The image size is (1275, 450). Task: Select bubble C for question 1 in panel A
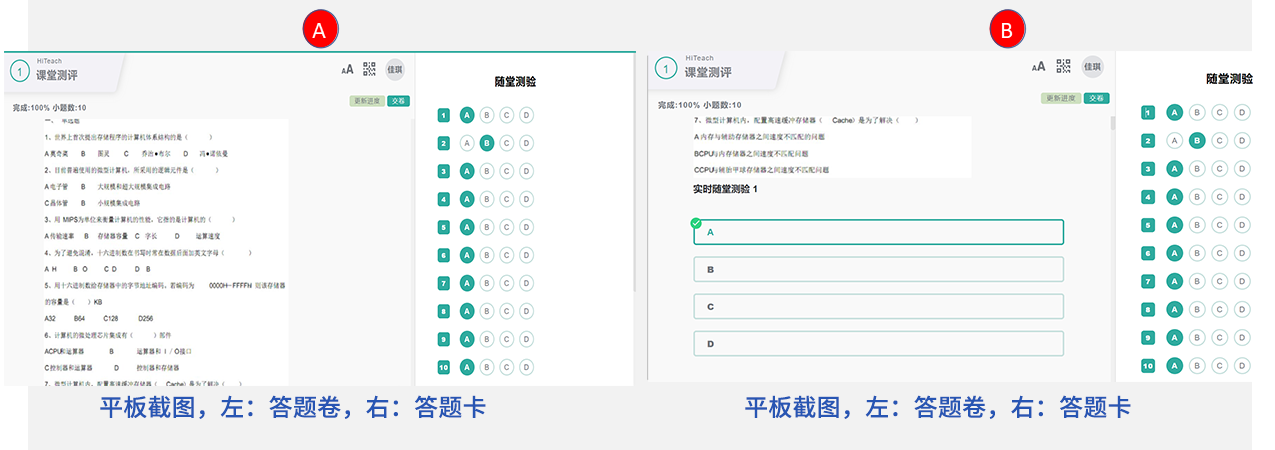[507, 115]
